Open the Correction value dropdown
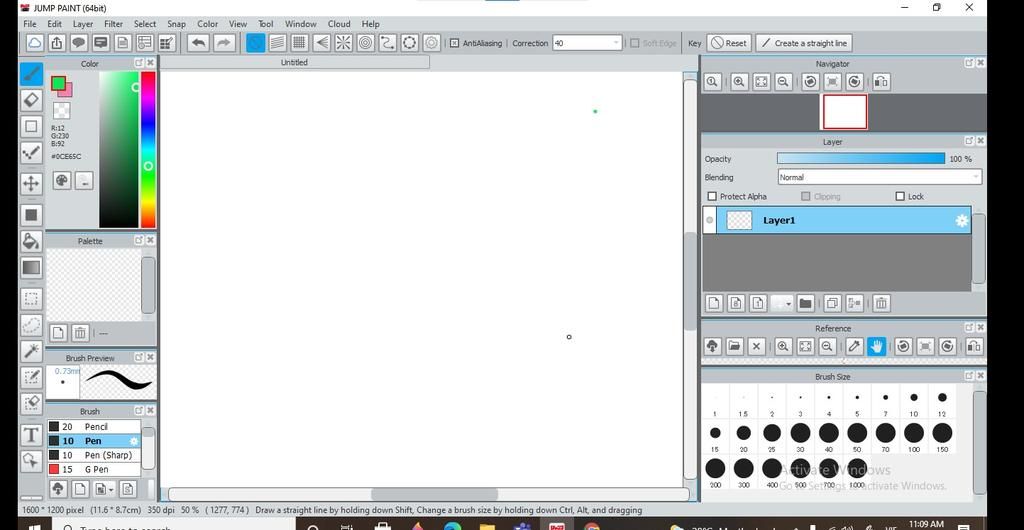The height and width of the screenshot is (530, 1024). (x=615, y=43)
